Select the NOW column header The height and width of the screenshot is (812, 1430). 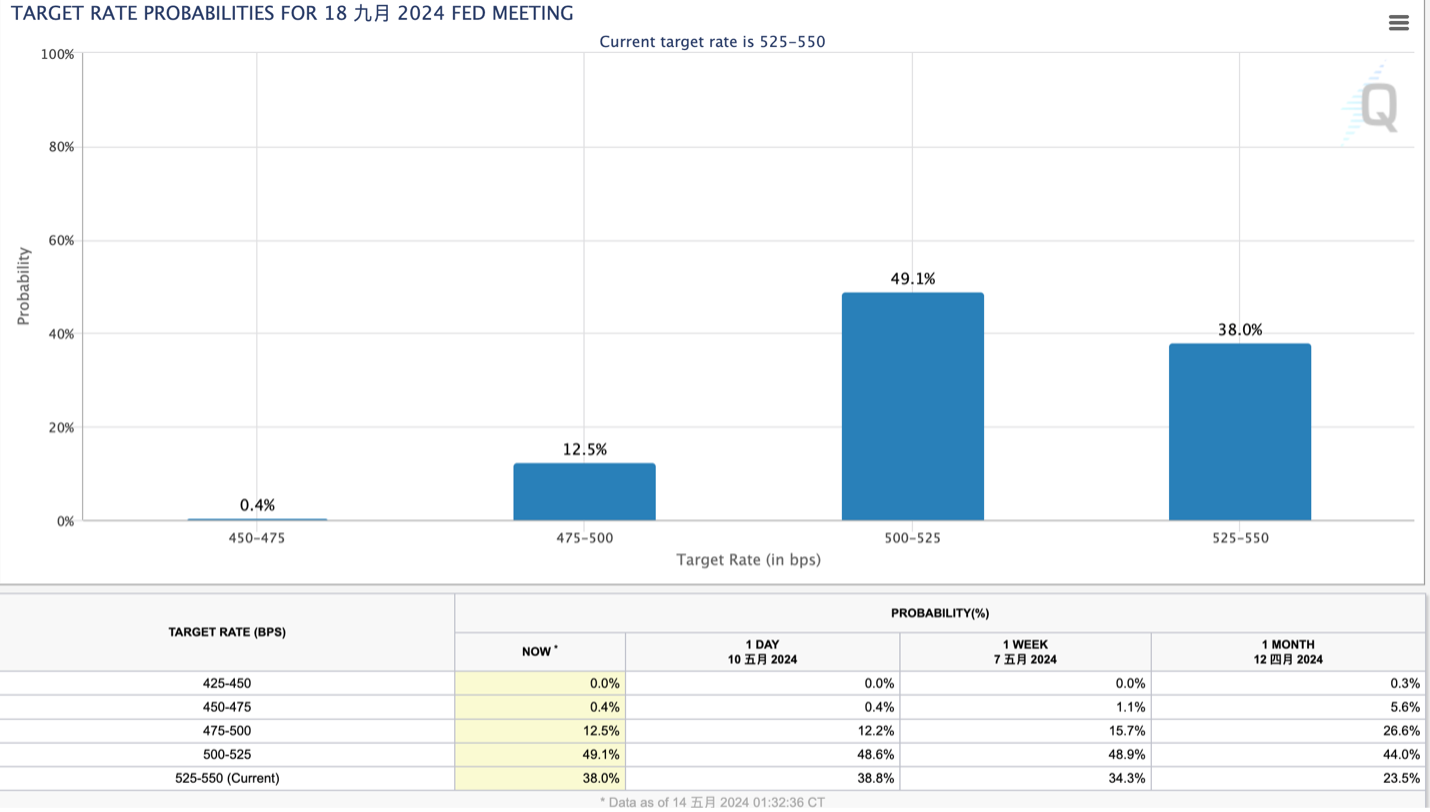click(540, 651)
